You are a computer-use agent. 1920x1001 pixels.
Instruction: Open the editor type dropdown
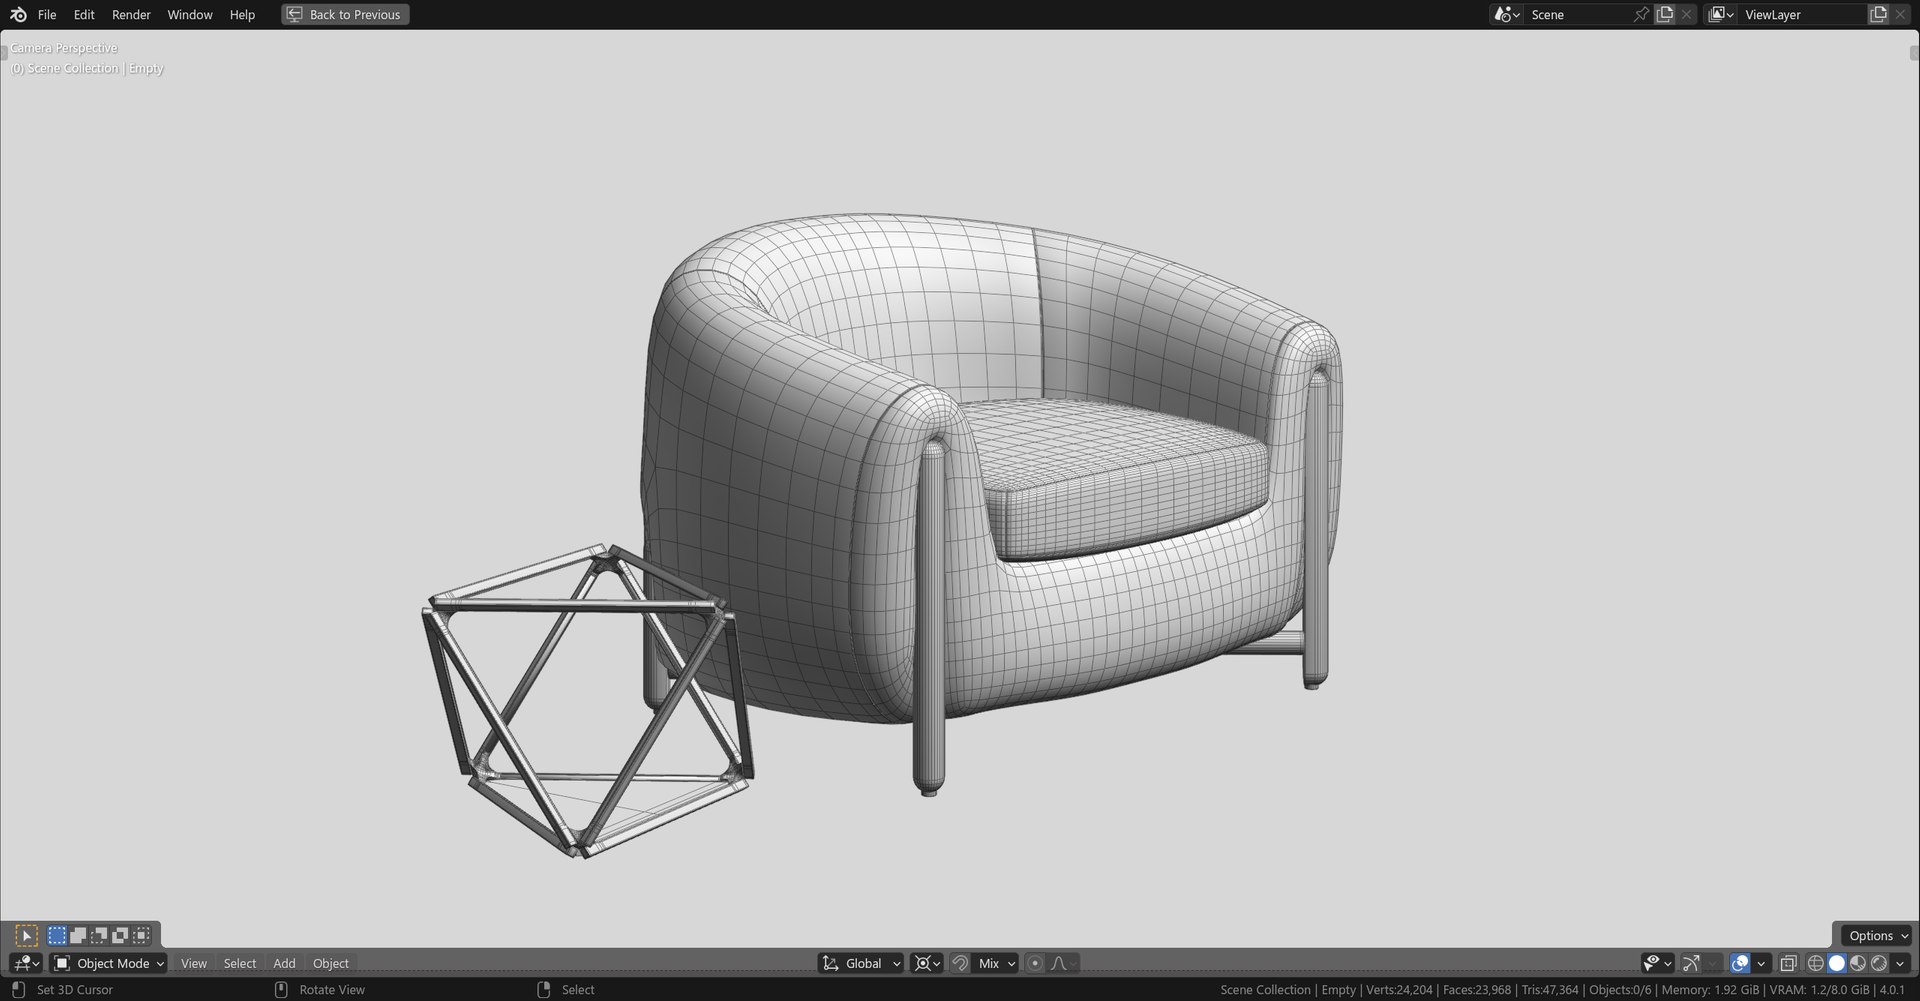coord(27,963)
